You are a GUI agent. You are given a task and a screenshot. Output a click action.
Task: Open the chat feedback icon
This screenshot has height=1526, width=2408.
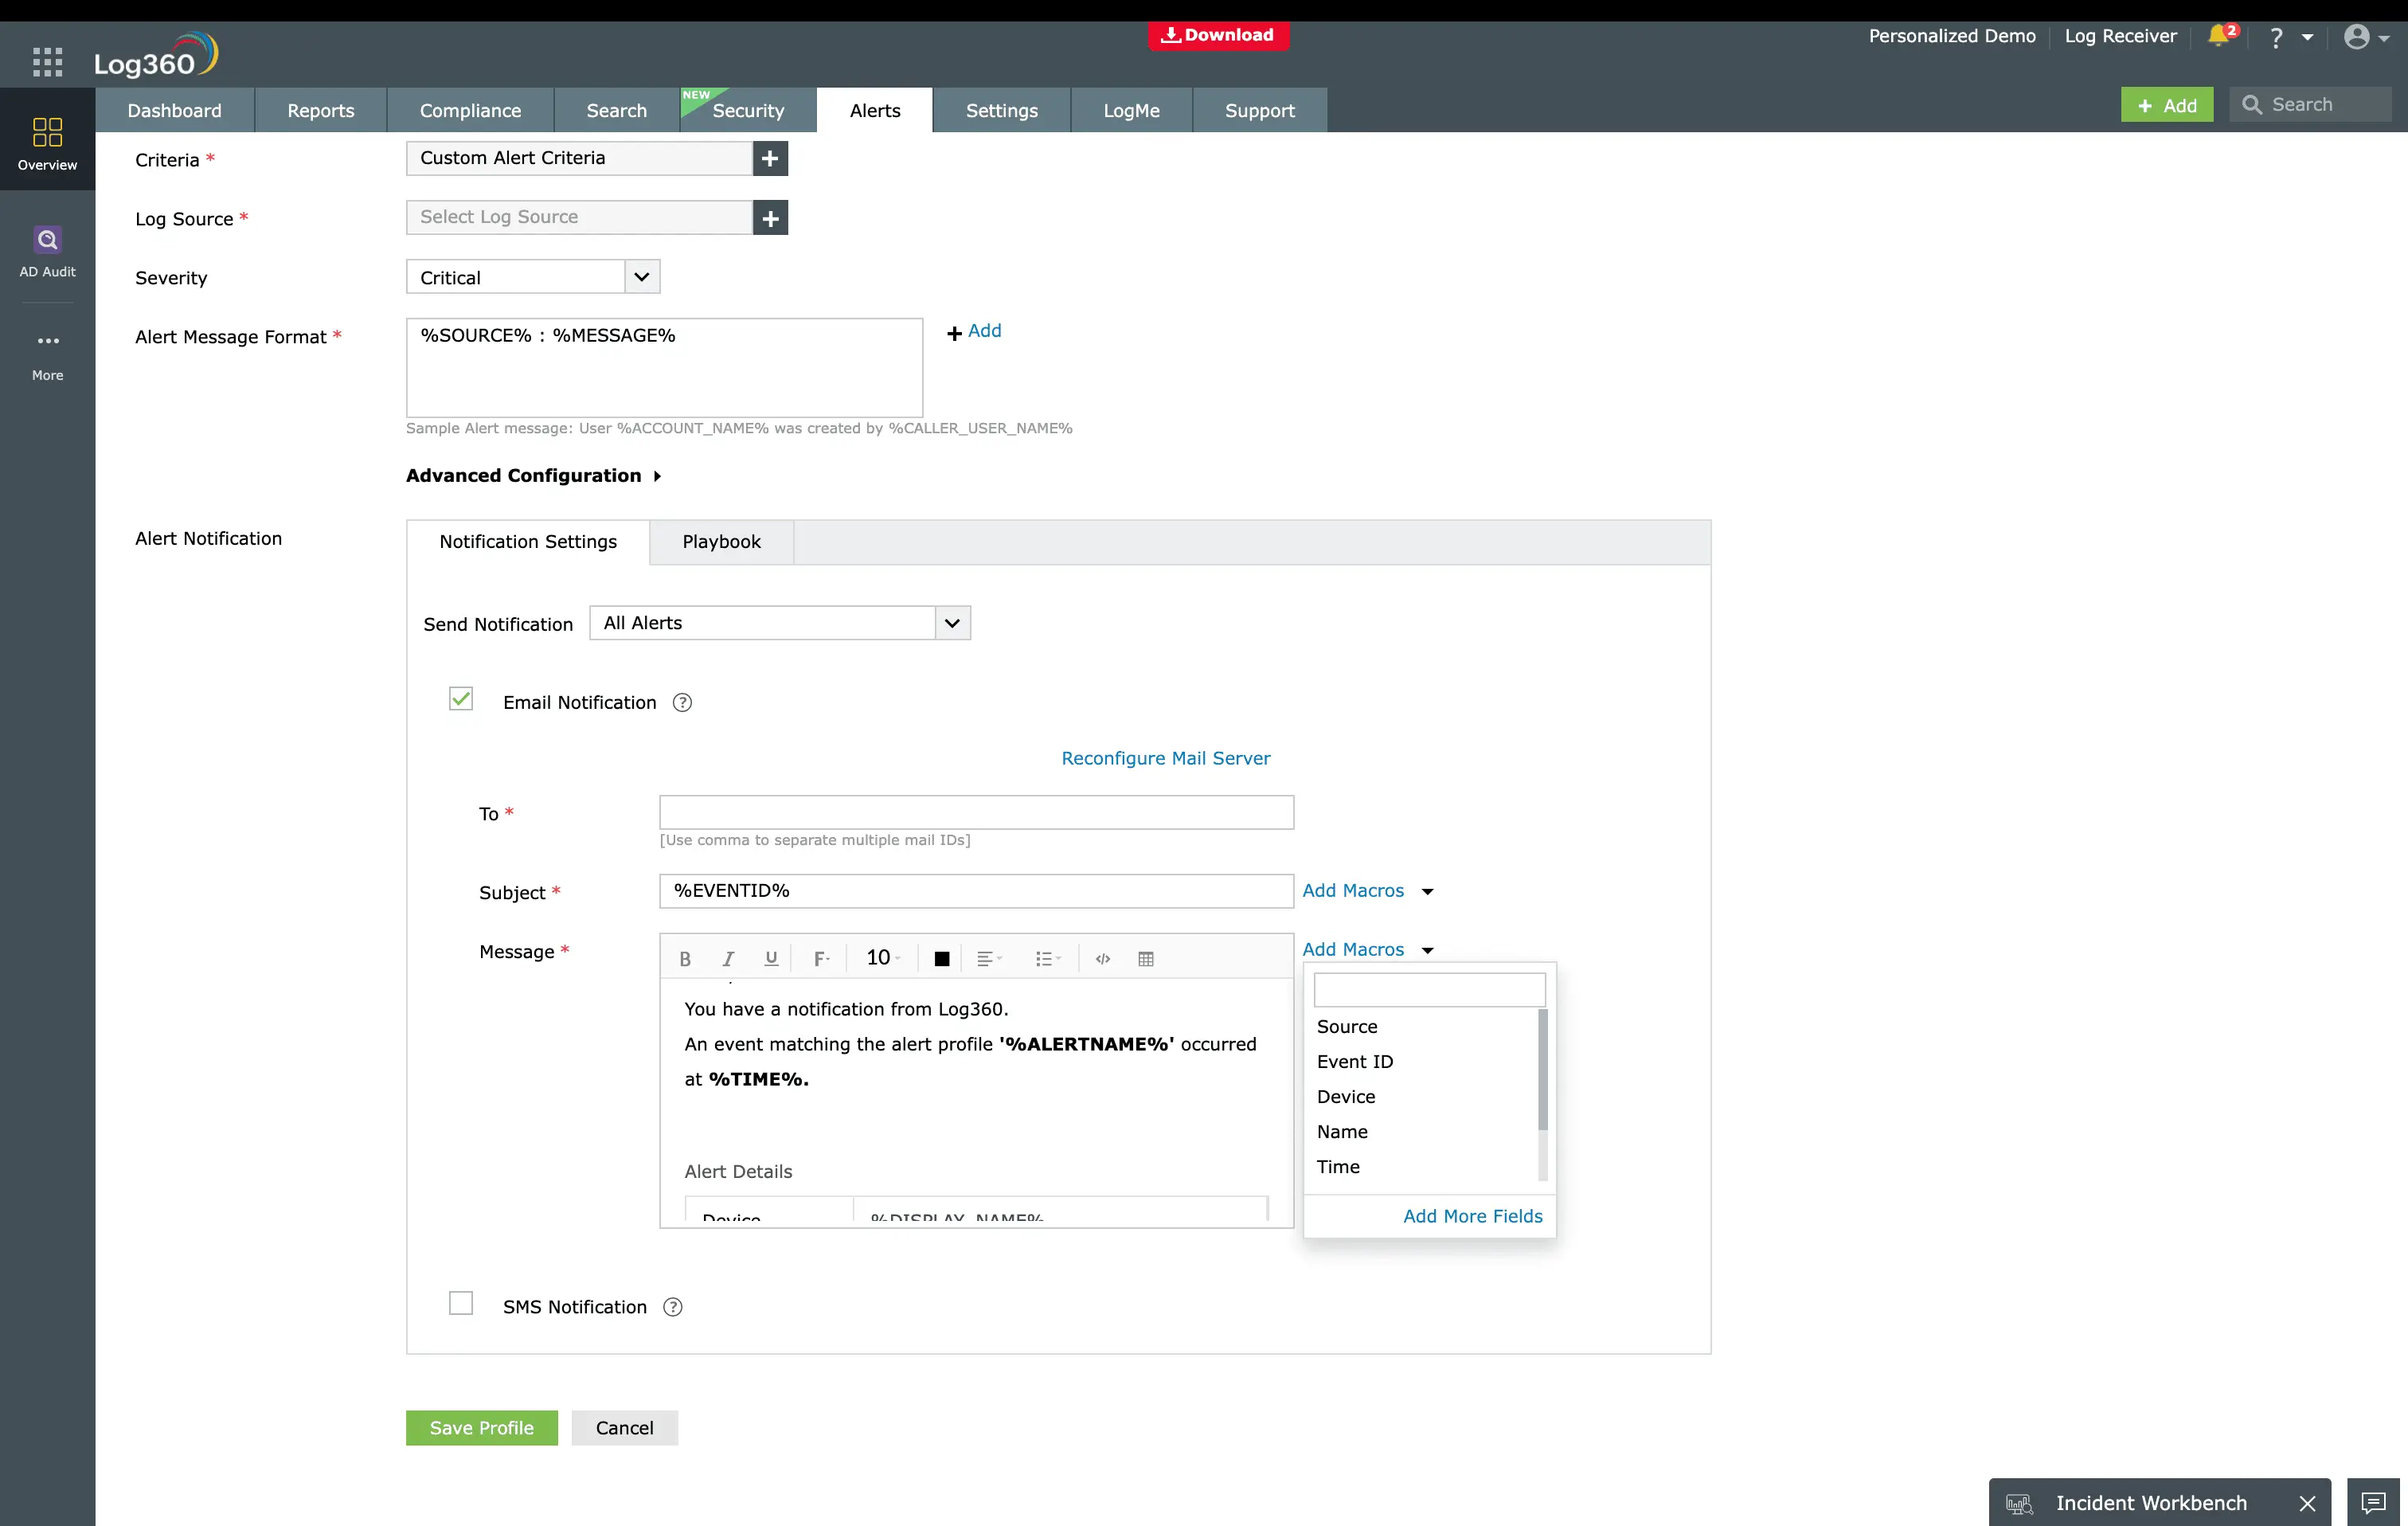(x=2373, y=1502)
